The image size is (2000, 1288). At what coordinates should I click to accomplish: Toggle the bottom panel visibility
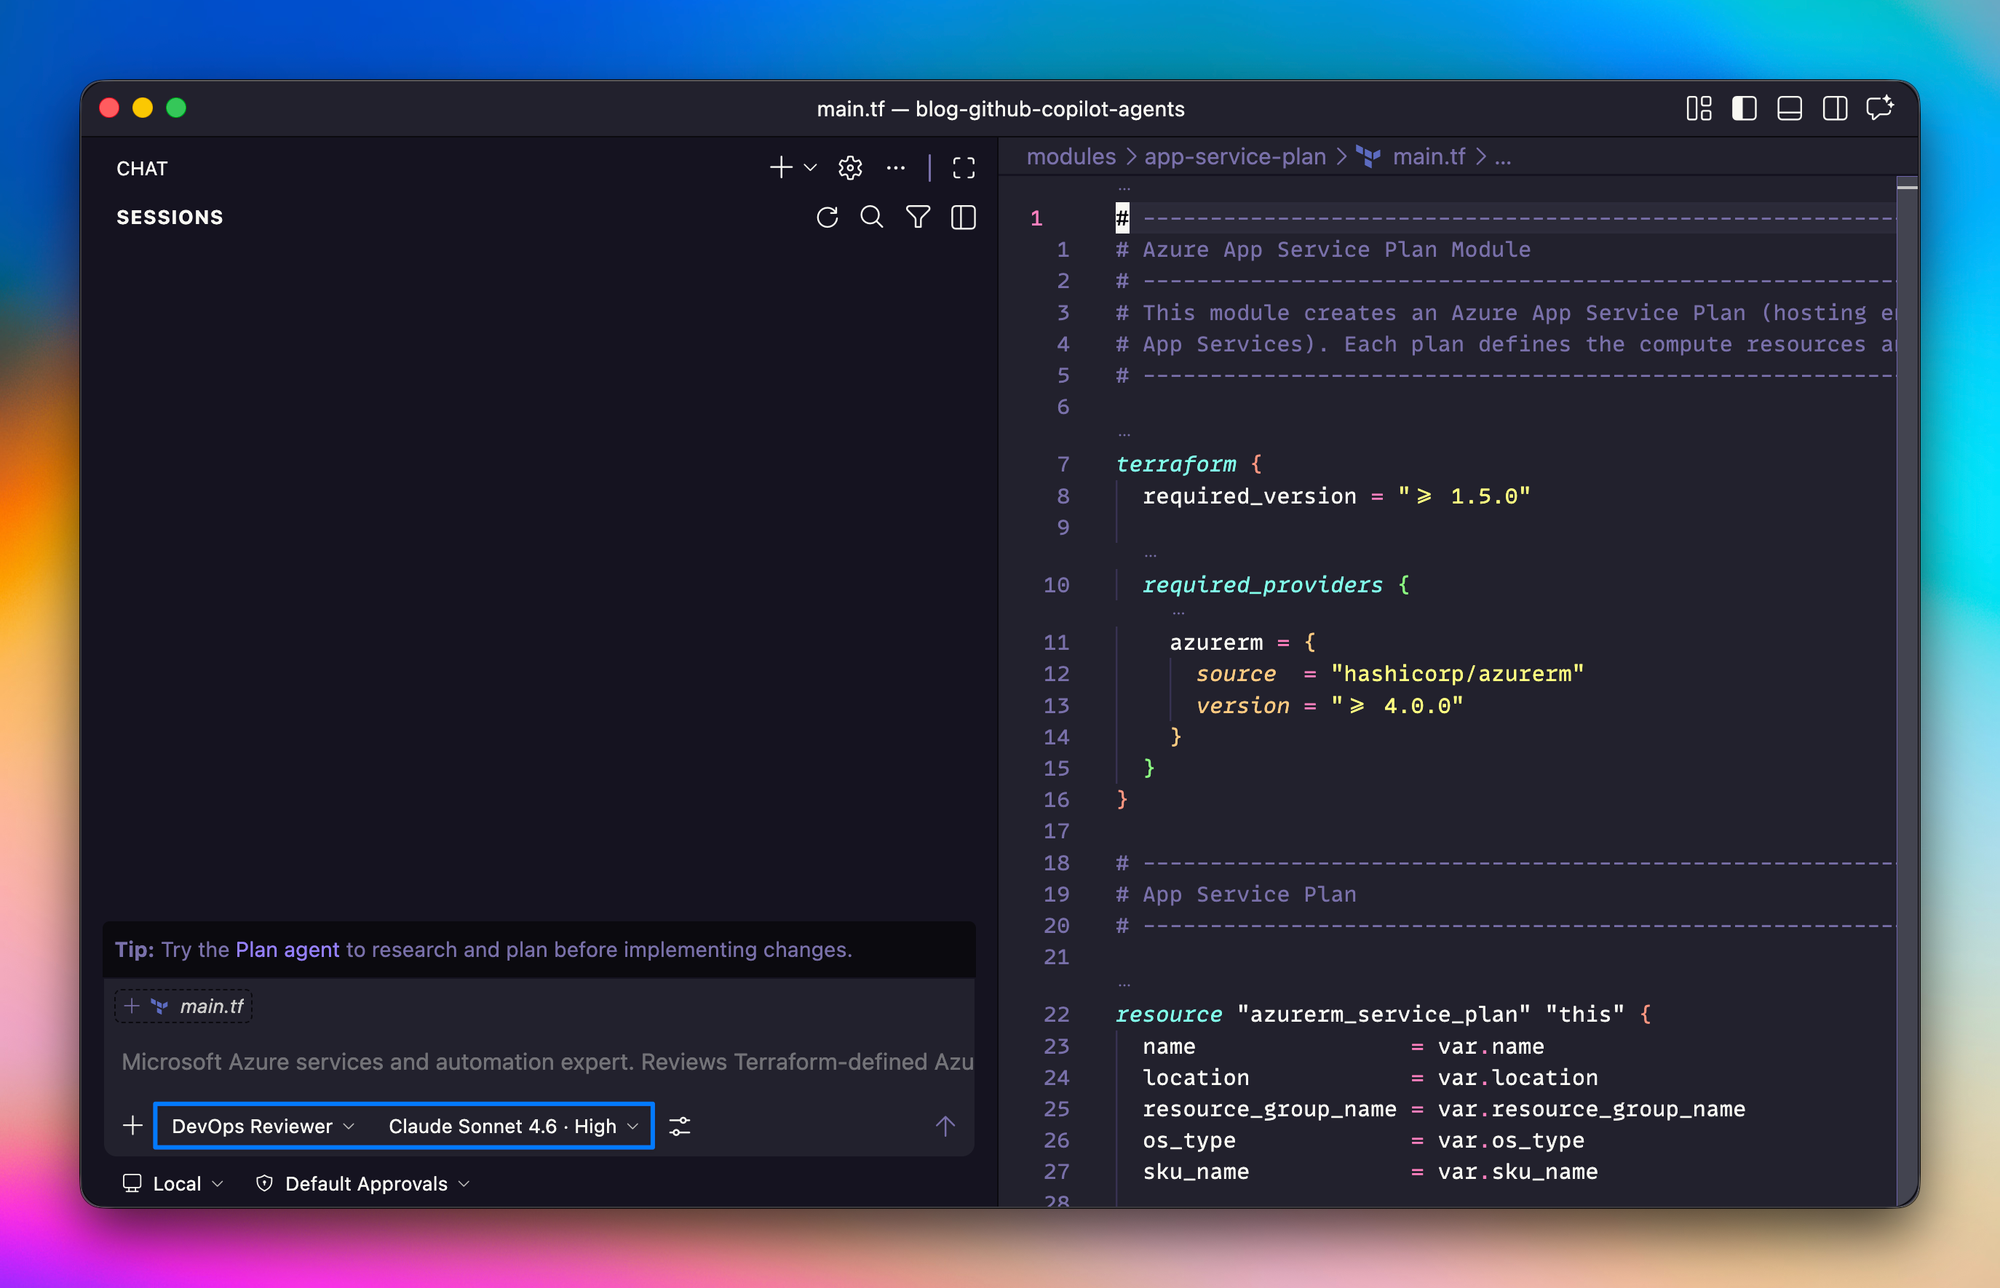[x=1789, y=108]
